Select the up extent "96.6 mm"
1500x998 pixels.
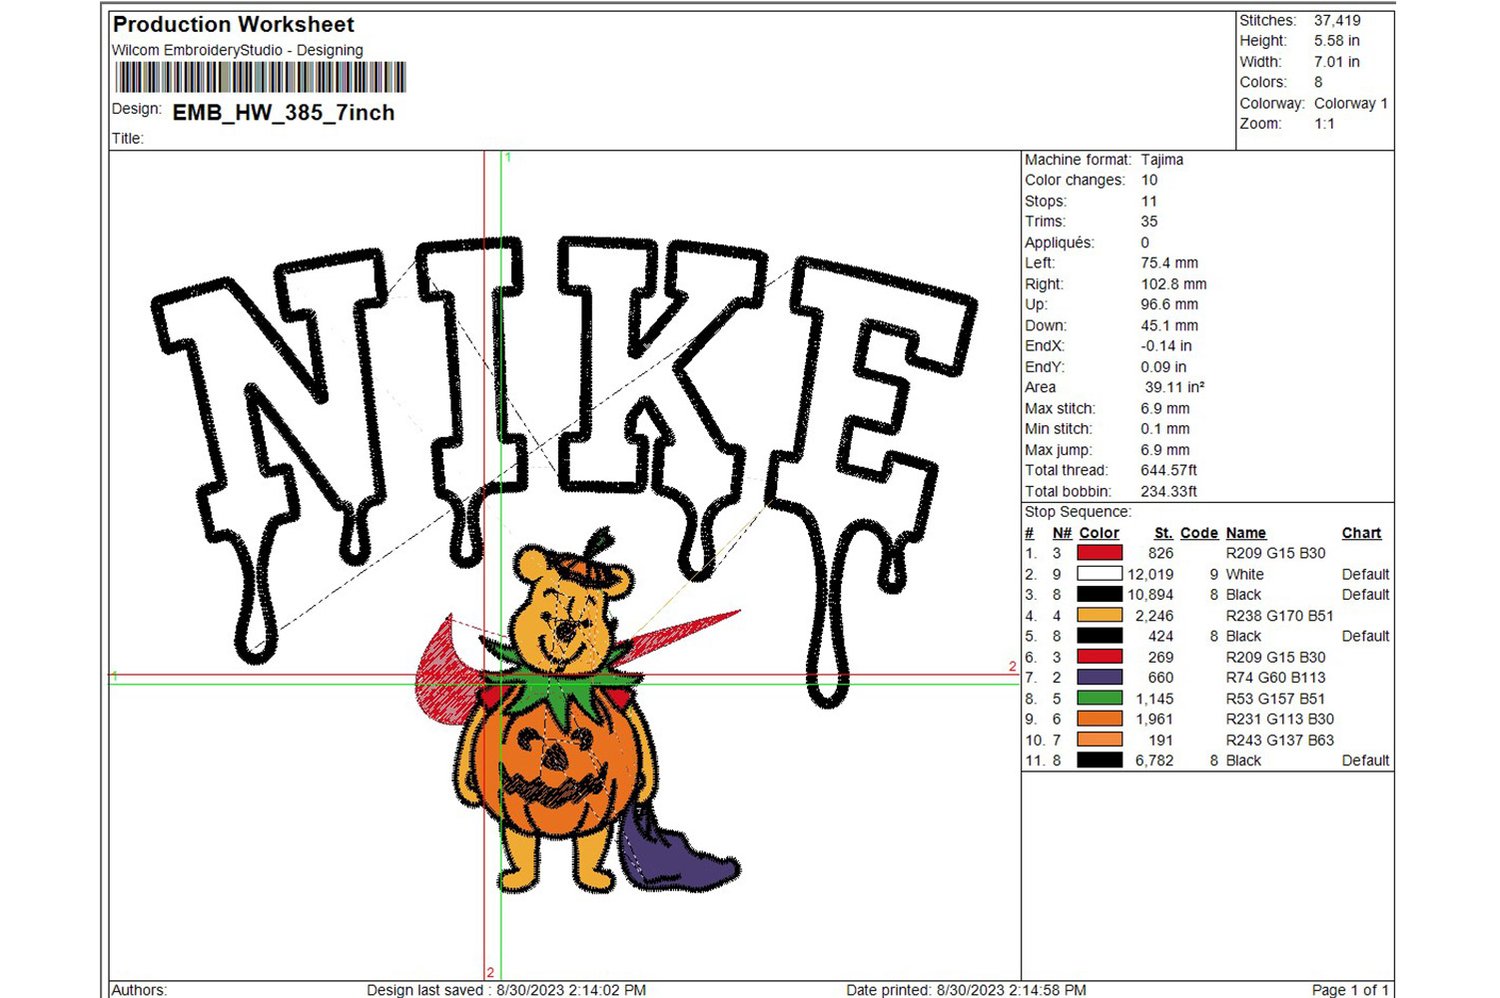click(1170, 304)
